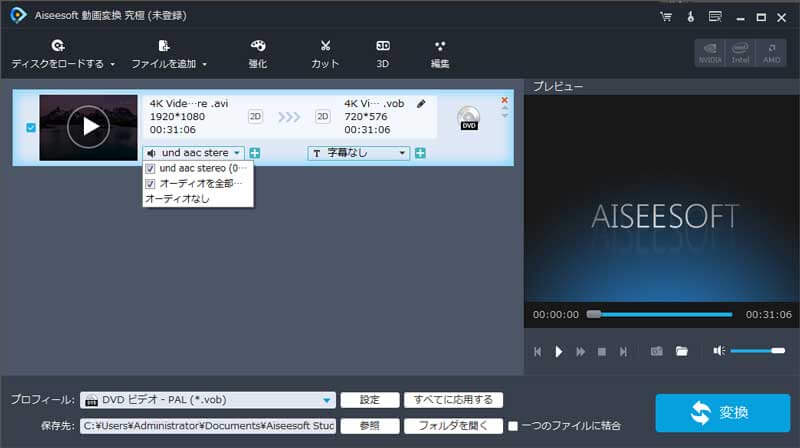This screenshot has width=800, height=448.
Task: Toggle Intel acceleration icon
Action: tap(740, 53)
